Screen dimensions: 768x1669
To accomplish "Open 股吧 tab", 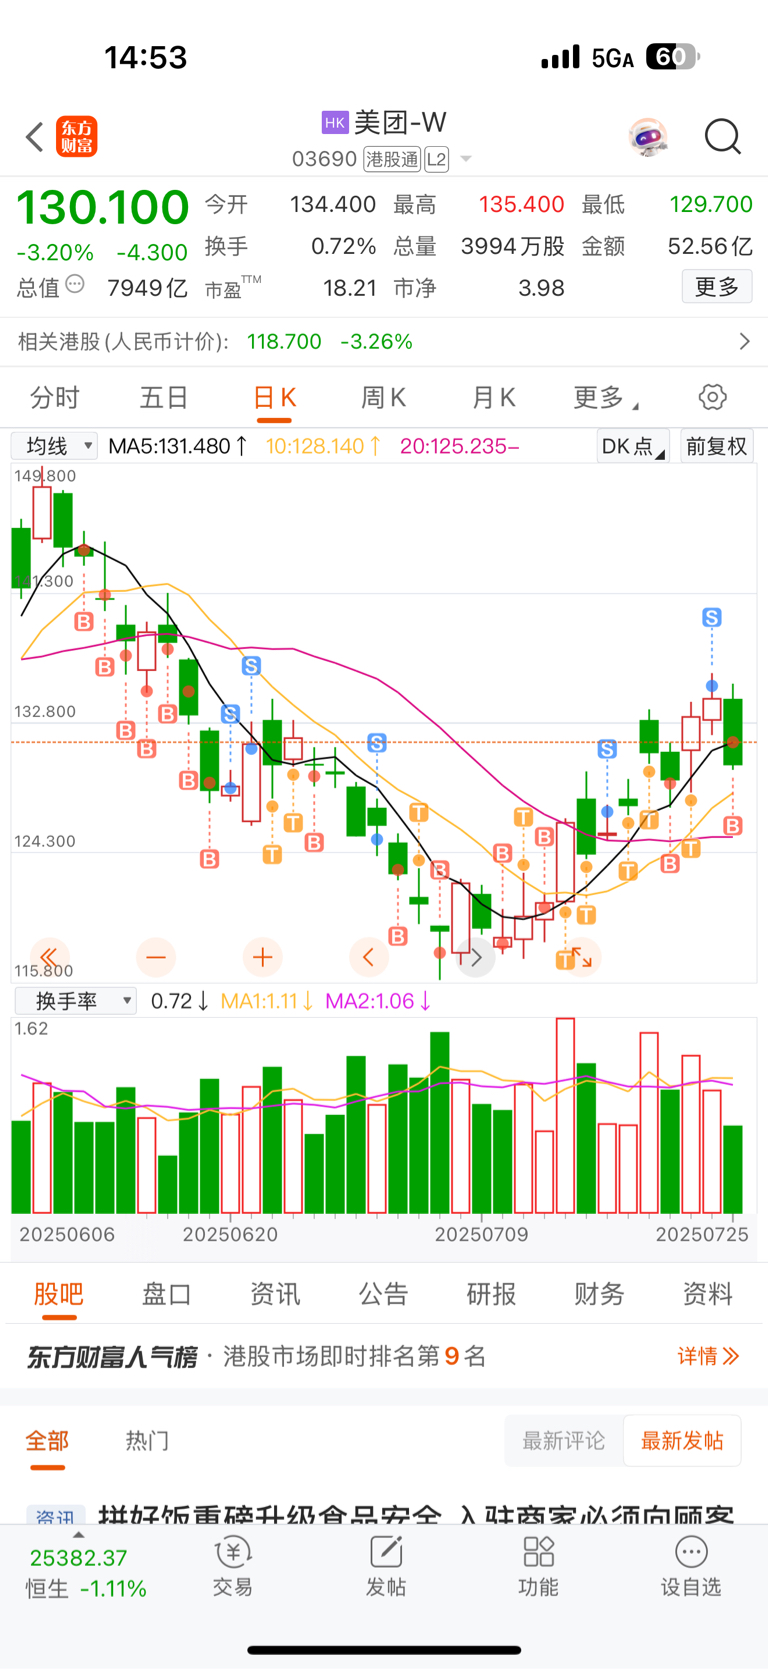I will [58, 1294].
